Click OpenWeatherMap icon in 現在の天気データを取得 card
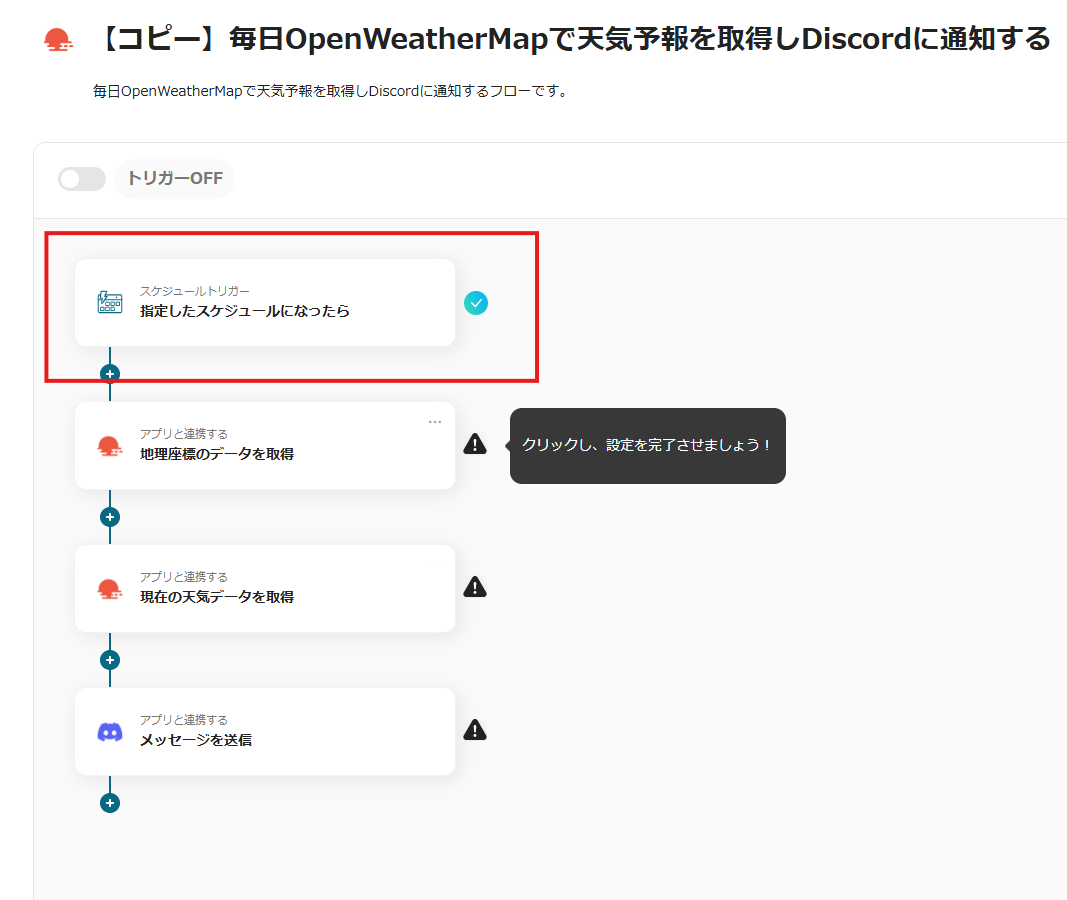The height and width of the screenshot is (900, 1067). [110, 588]
